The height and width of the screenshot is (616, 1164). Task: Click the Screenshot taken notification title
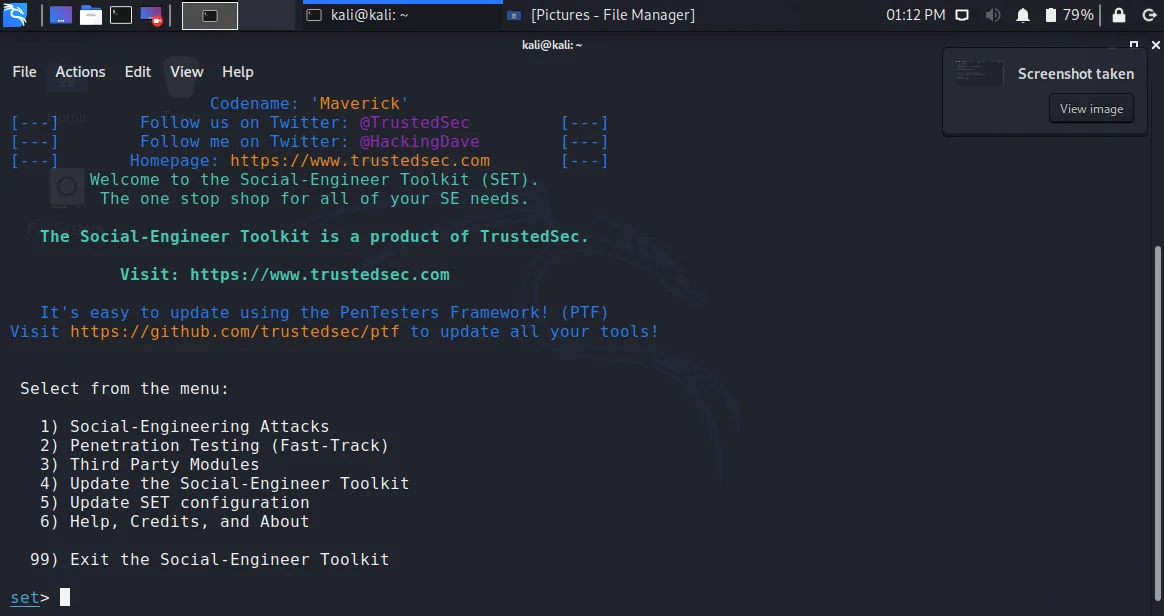1076,73
